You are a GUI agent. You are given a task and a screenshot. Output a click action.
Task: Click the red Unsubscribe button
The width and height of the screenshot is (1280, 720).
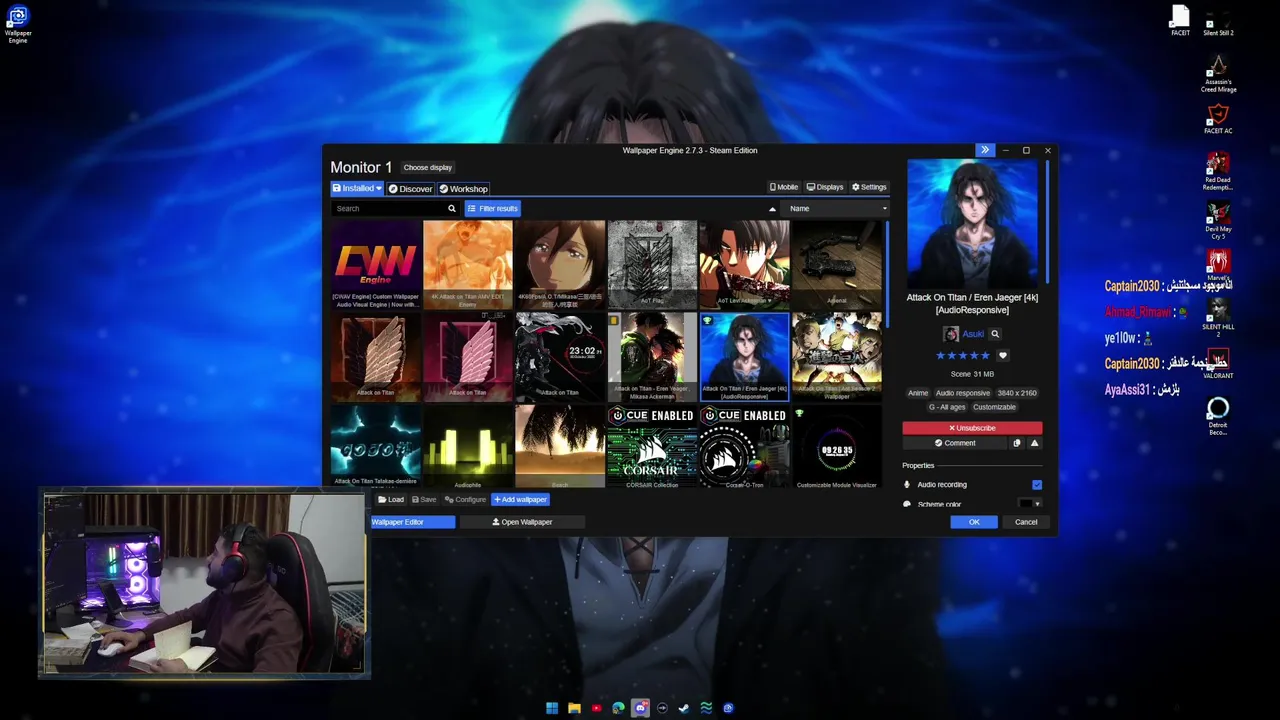(x=972, y=428)
